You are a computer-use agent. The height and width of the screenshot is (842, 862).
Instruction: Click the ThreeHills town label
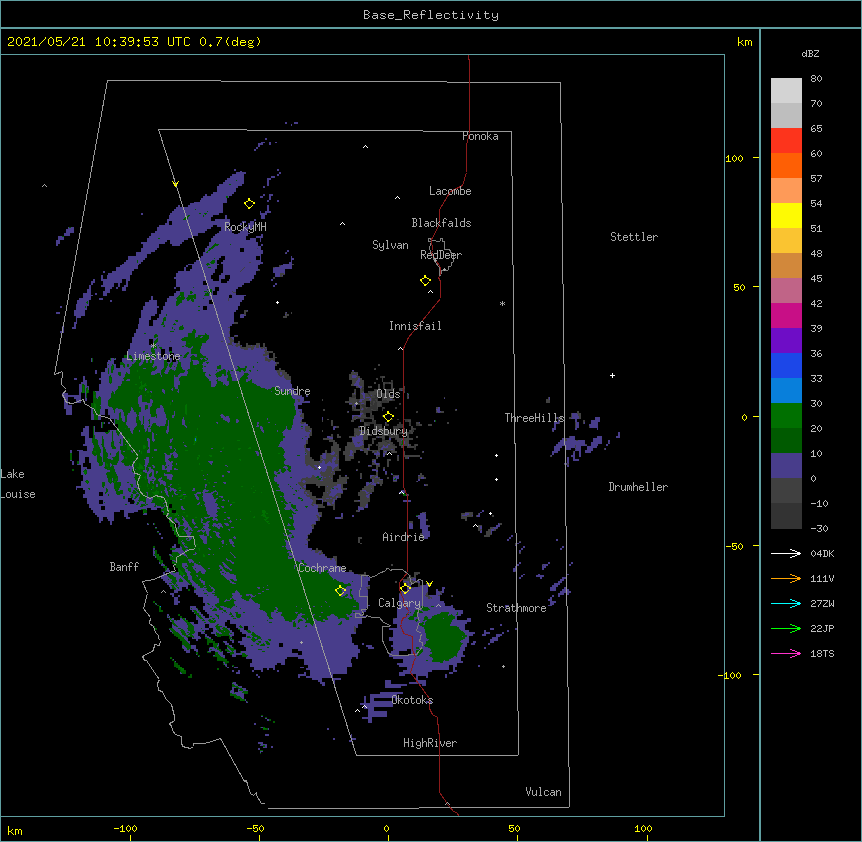pos(534,418)
